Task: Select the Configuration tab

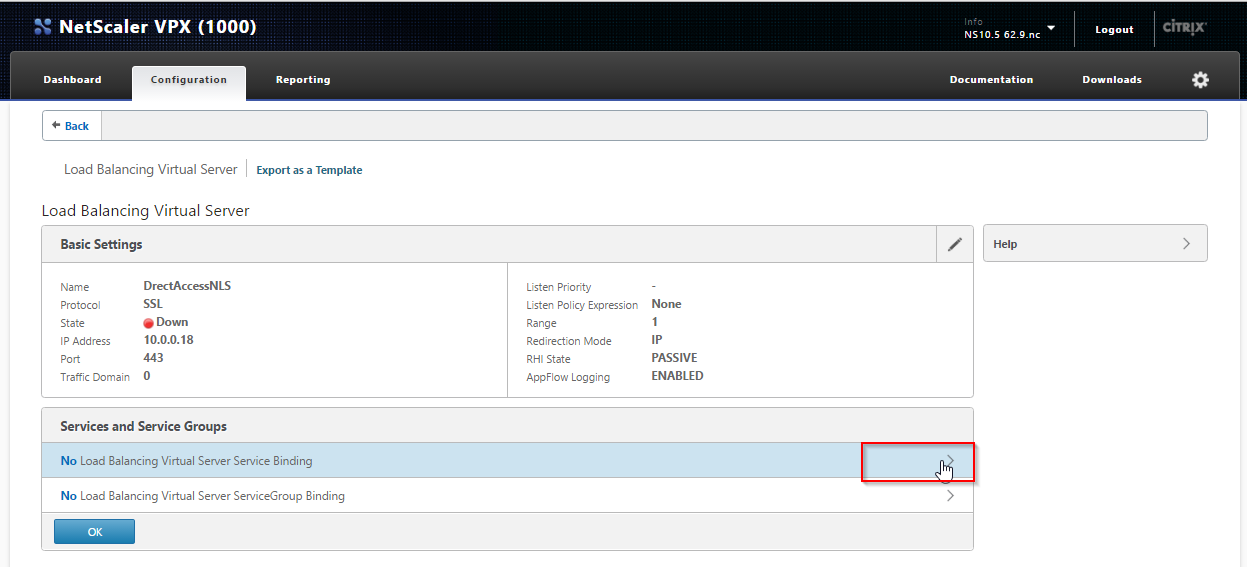Action: (x=188, y=80)
